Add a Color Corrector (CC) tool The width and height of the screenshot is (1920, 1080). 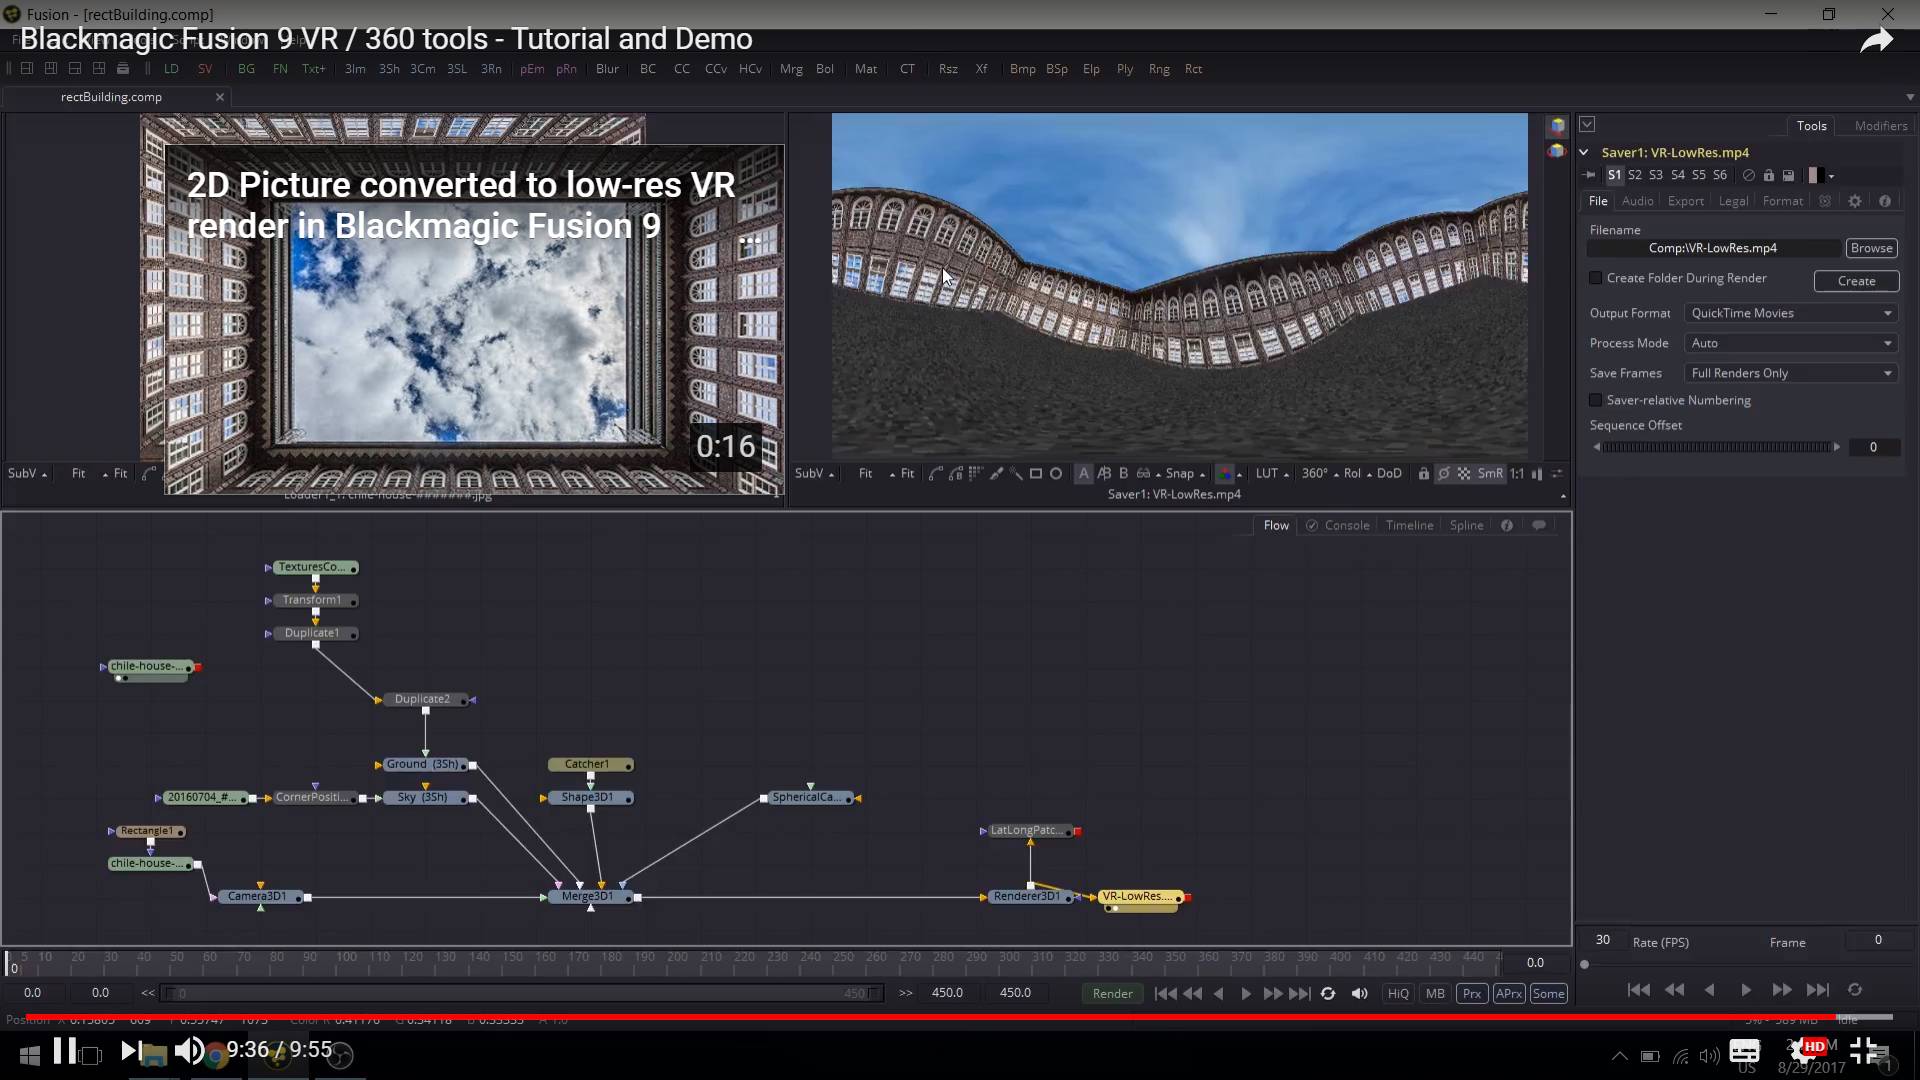point(682,69)
